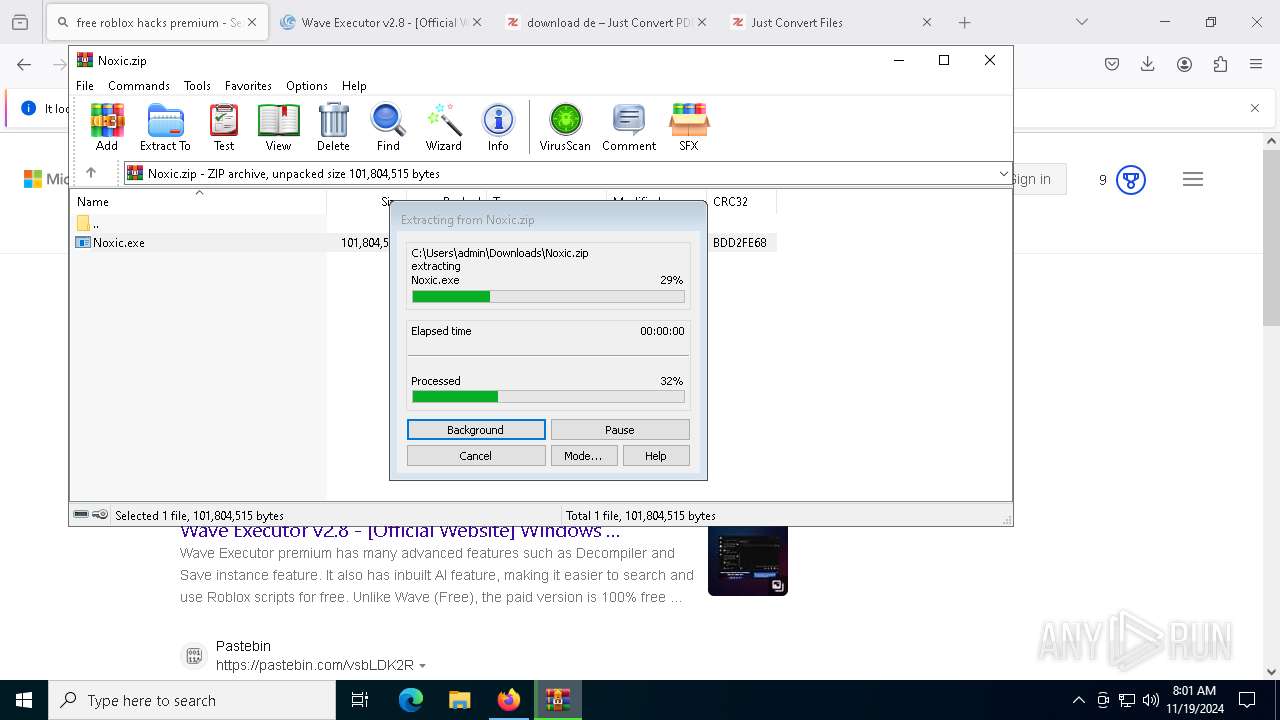This screenshot has height=720, width=1280.
Task: Click the Wizard wand icon
Action: 443,127
